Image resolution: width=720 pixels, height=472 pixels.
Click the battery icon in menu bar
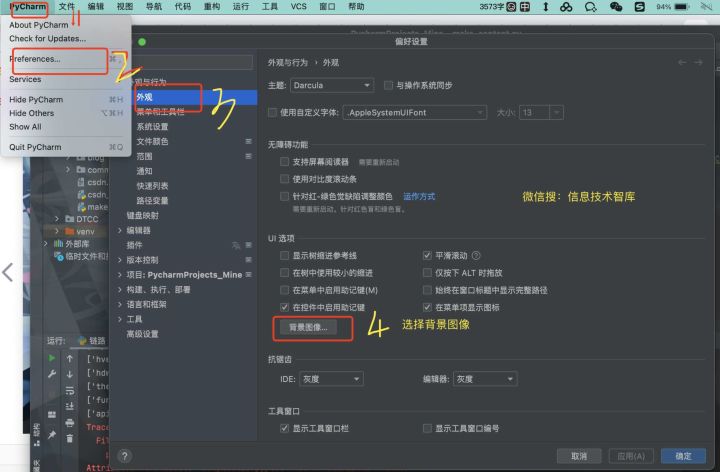point(682,6)
